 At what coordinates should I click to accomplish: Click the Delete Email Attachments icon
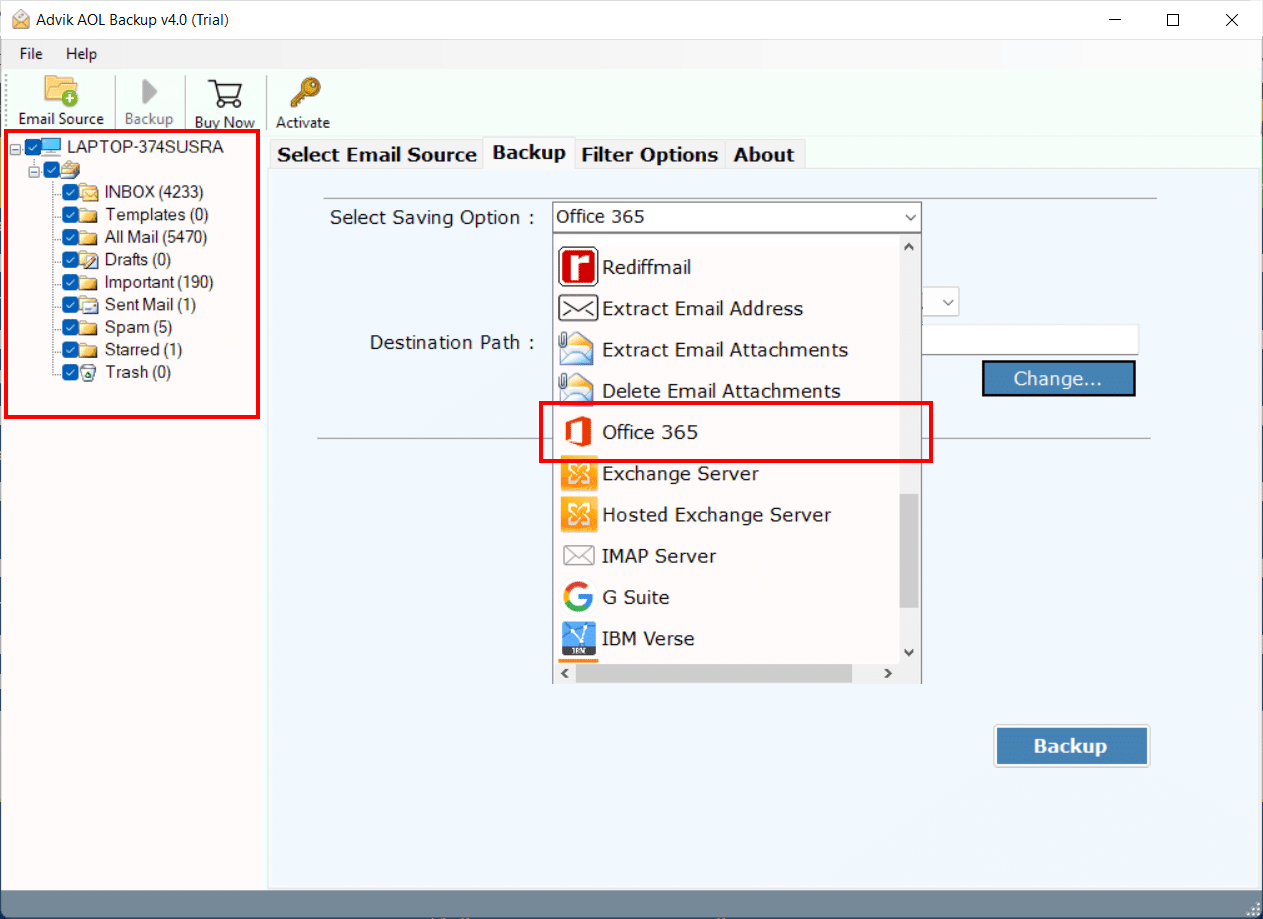click(x=577, y=390)
